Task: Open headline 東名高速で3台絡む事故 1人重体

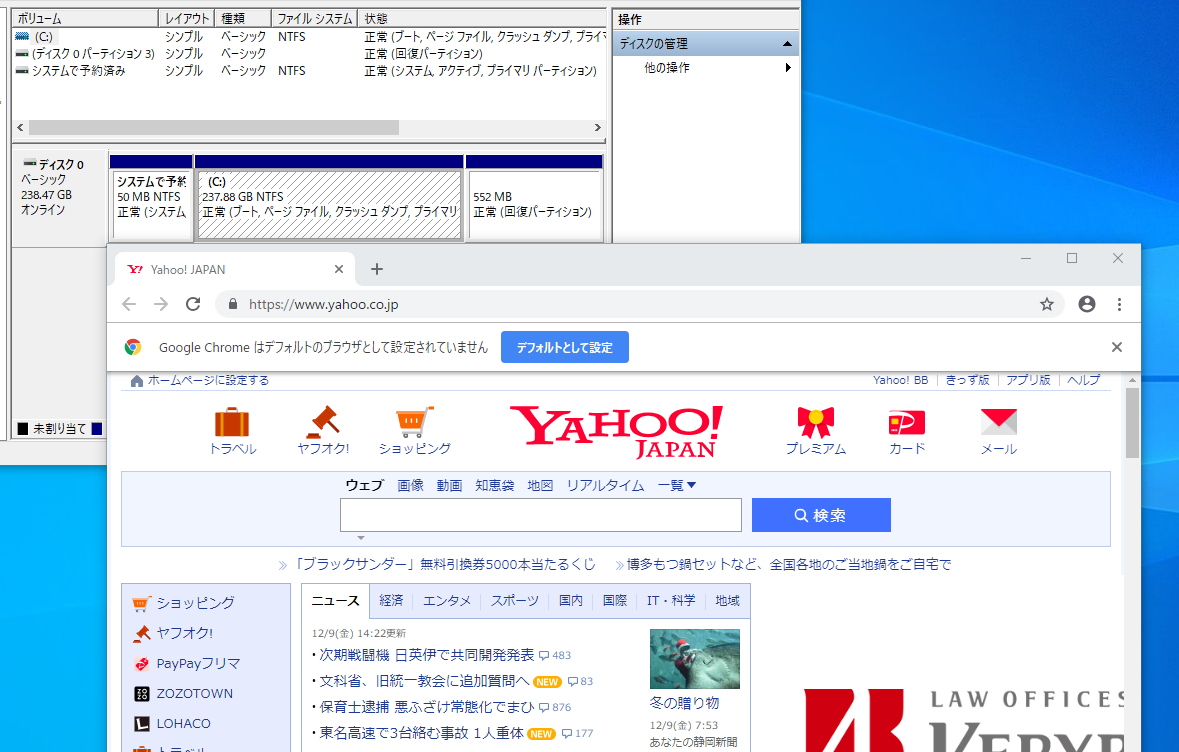Action: tap(421, 733)
